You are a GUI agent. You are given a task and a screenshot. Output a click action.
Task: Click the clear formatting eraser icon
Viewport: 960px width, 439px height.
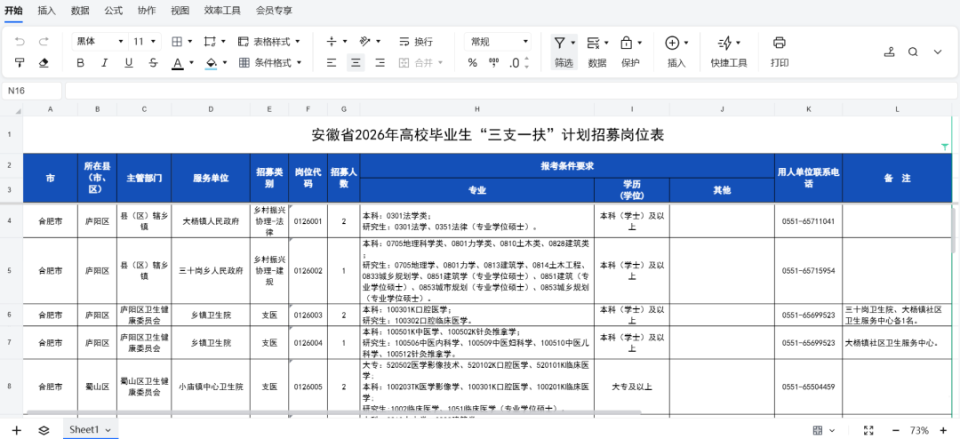(x=43, y=62)
